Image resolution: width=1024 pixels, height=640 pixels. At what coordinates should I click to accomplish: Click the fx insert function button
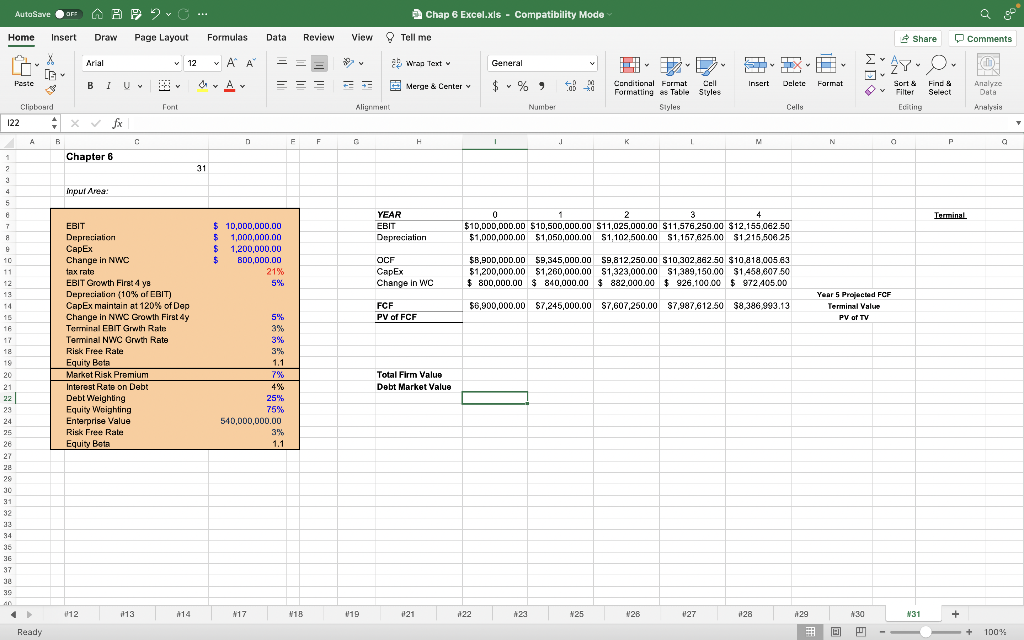click(x=118, y=123)
